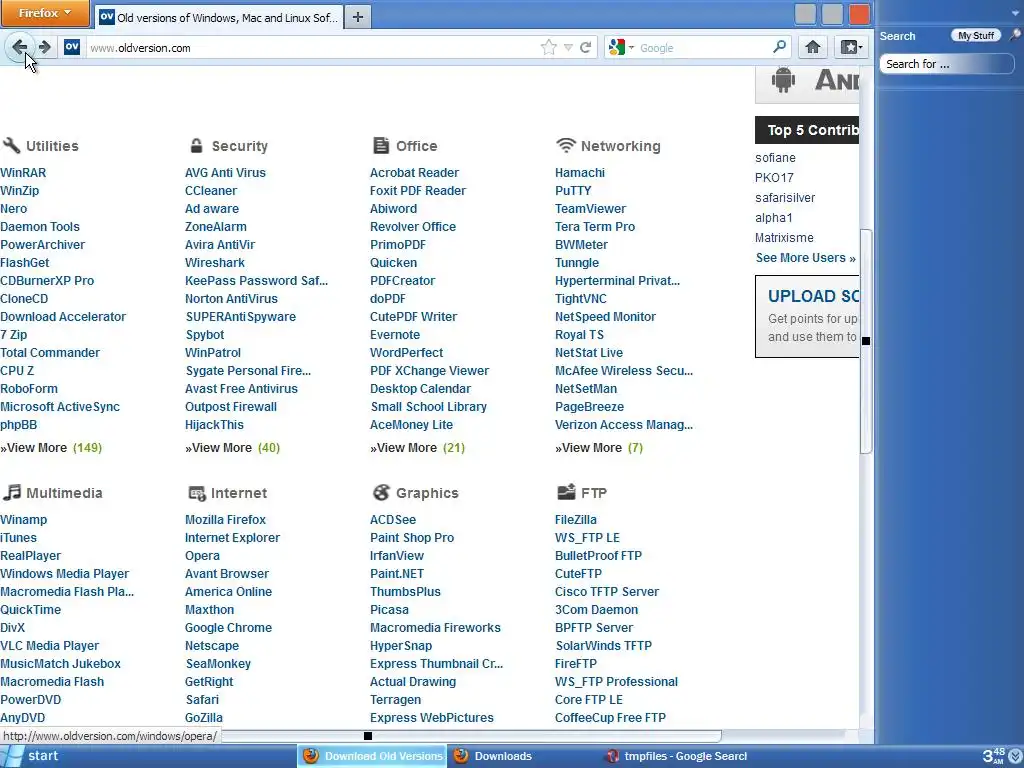Open the Picasa link

[x=389, y=610]
